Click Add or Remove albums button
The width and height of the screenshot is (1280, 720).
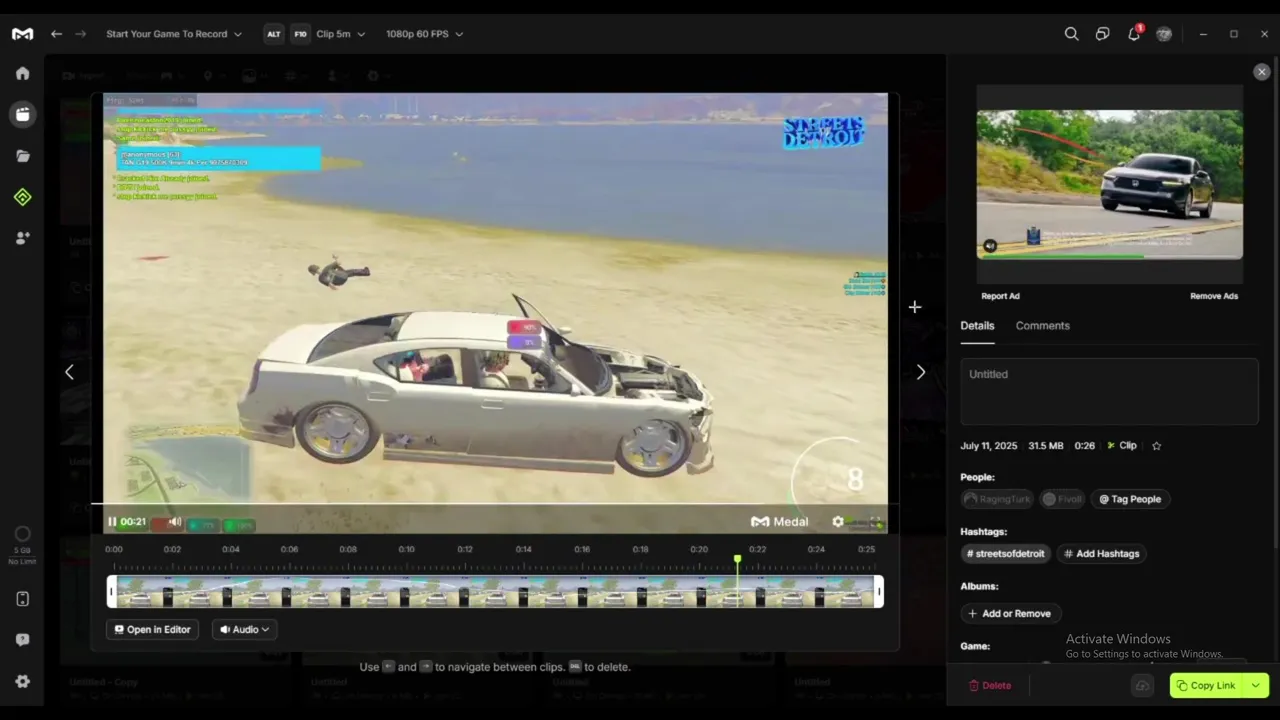point(1010,614)
